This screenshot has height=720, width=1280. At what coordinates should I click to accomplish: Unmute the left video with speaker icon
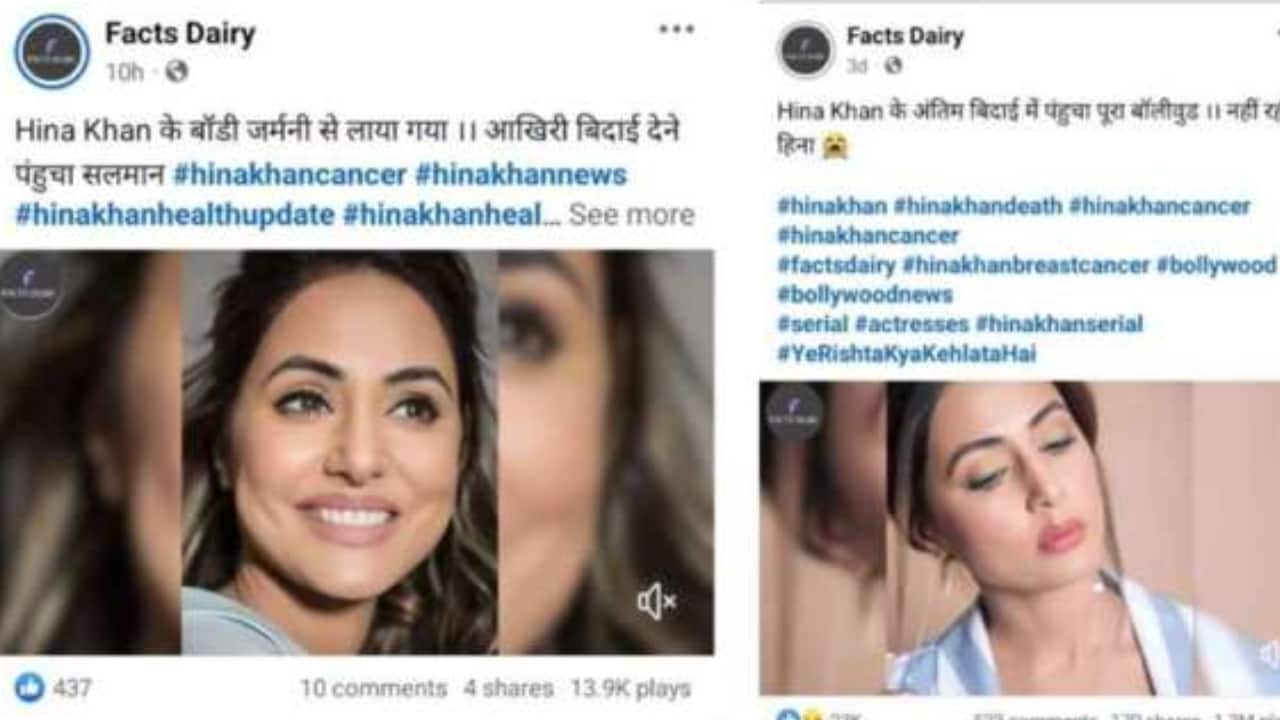[x=656, y=601]
